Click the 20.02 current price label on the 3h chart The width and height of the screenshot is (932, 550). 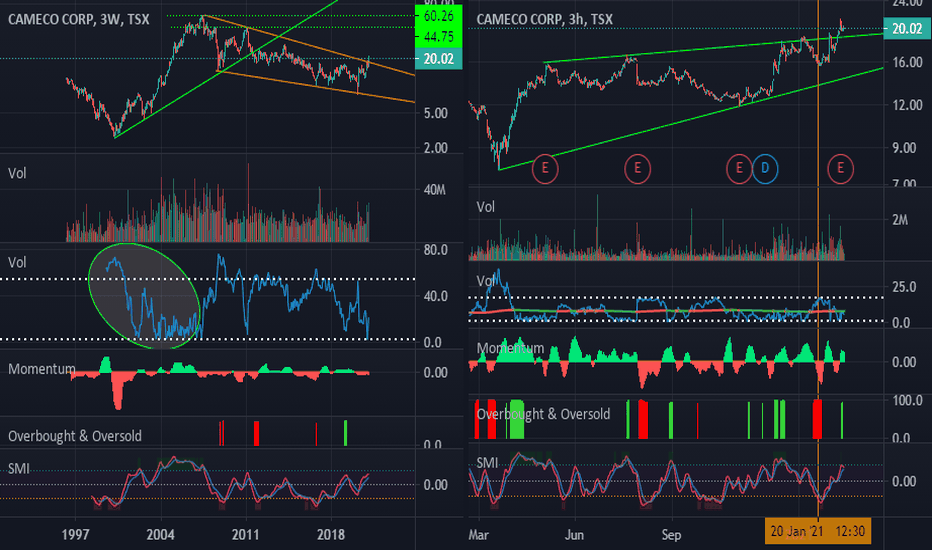pos(907,28)
